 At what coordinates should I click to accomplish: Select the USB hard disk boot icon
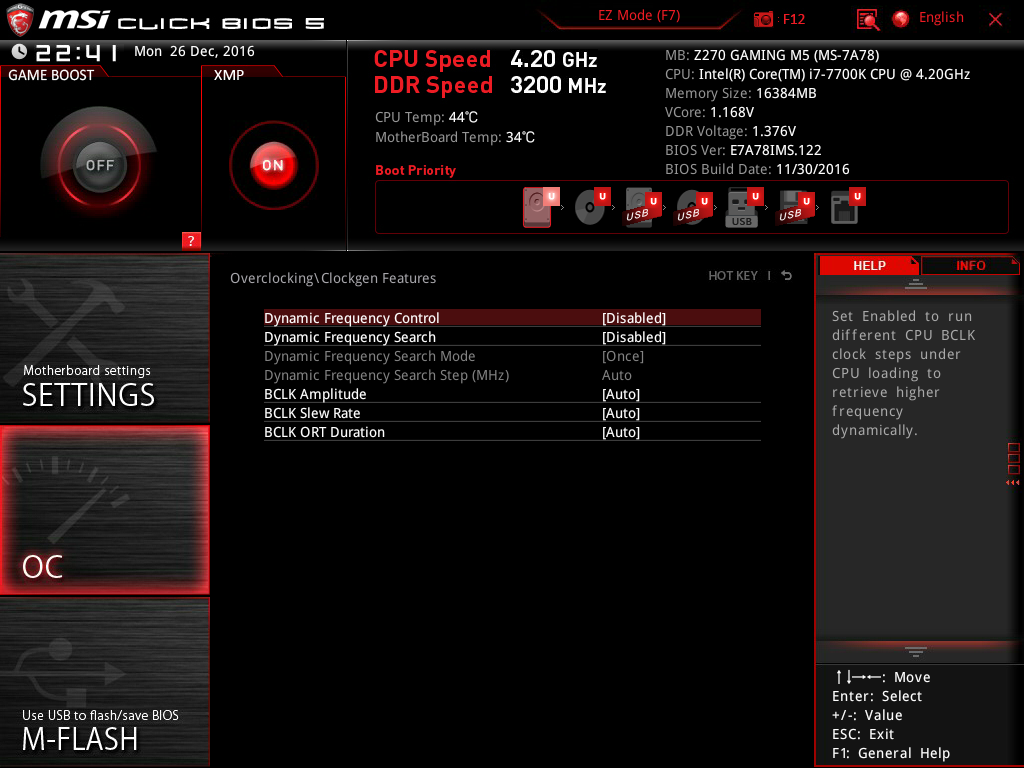click(643, 207)
